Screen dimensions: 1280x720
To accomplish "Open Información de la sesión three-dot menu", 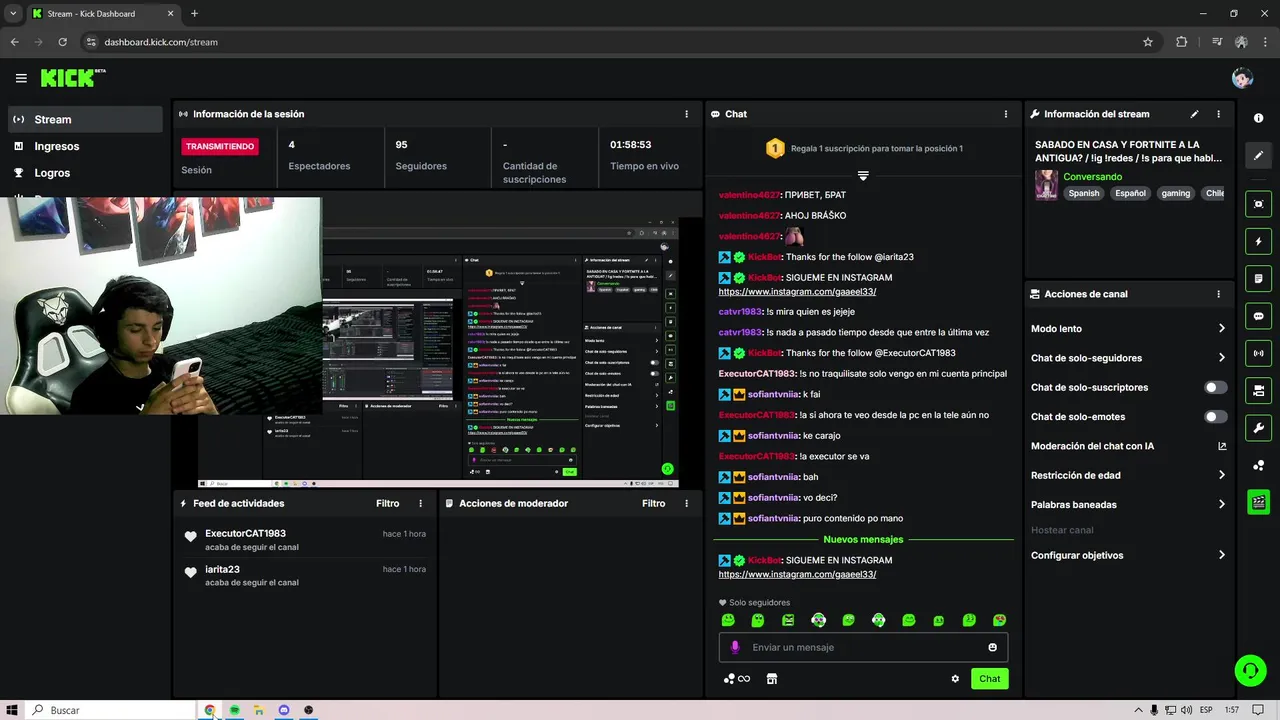I will [x=686, y=114].
